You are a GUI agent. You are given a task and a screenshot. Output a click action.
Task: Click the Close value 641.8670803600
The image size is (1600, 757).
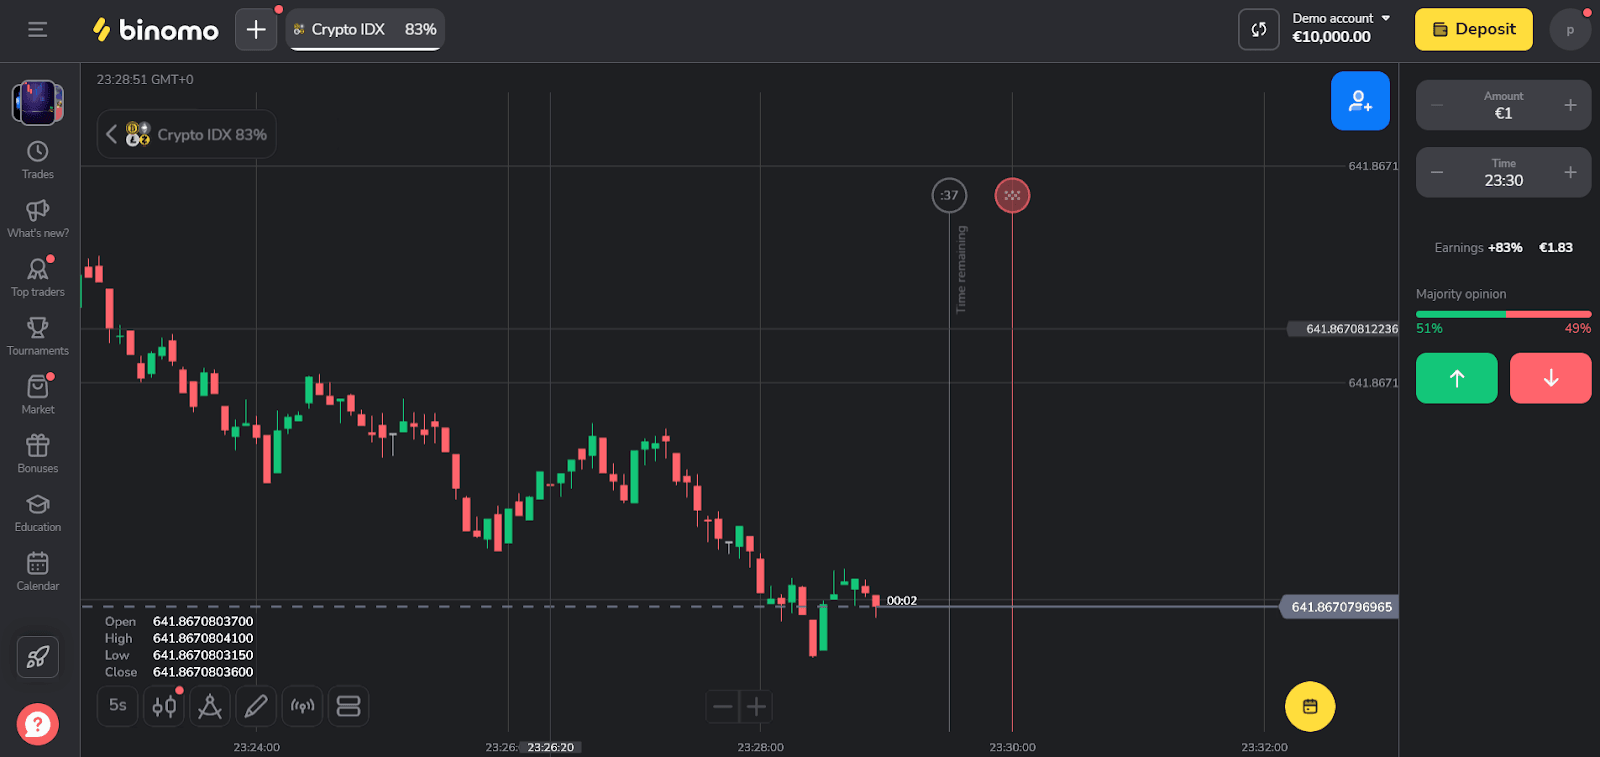(x=203, y=672)
